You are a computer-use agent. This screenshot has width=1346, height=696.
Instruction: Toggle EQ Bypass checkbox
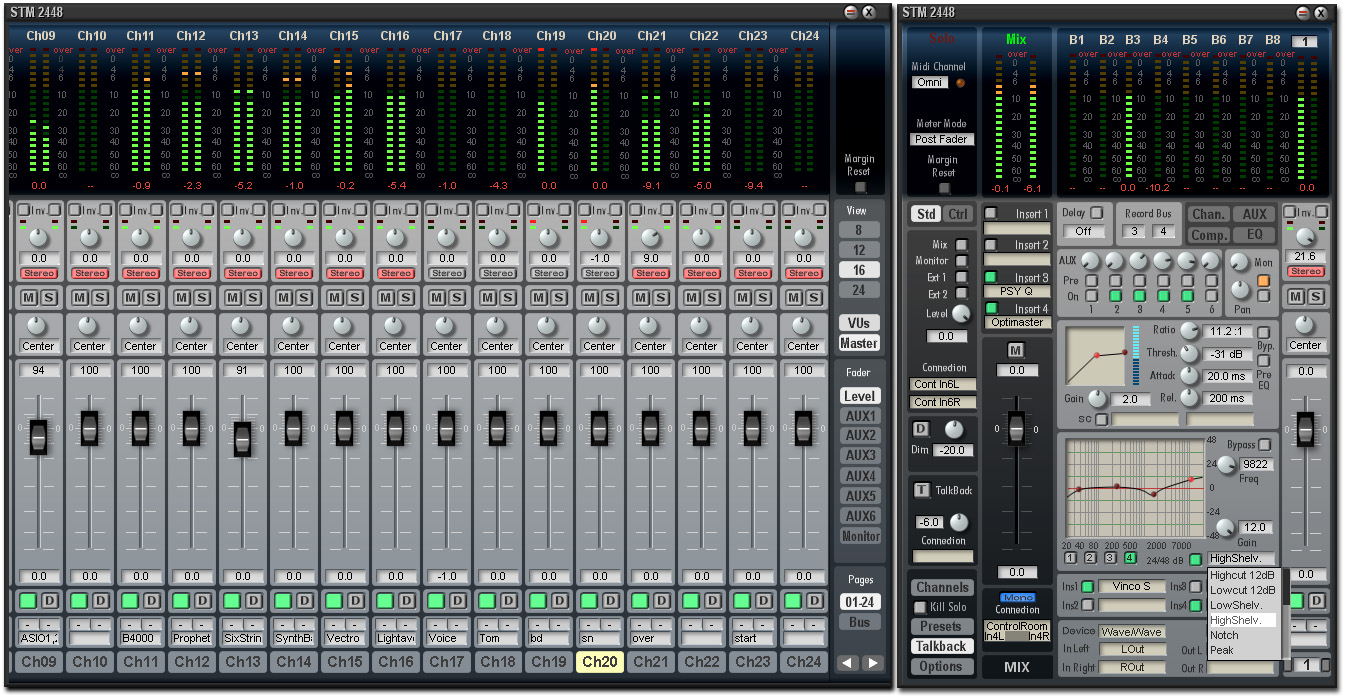click(x=1265, y=444)
